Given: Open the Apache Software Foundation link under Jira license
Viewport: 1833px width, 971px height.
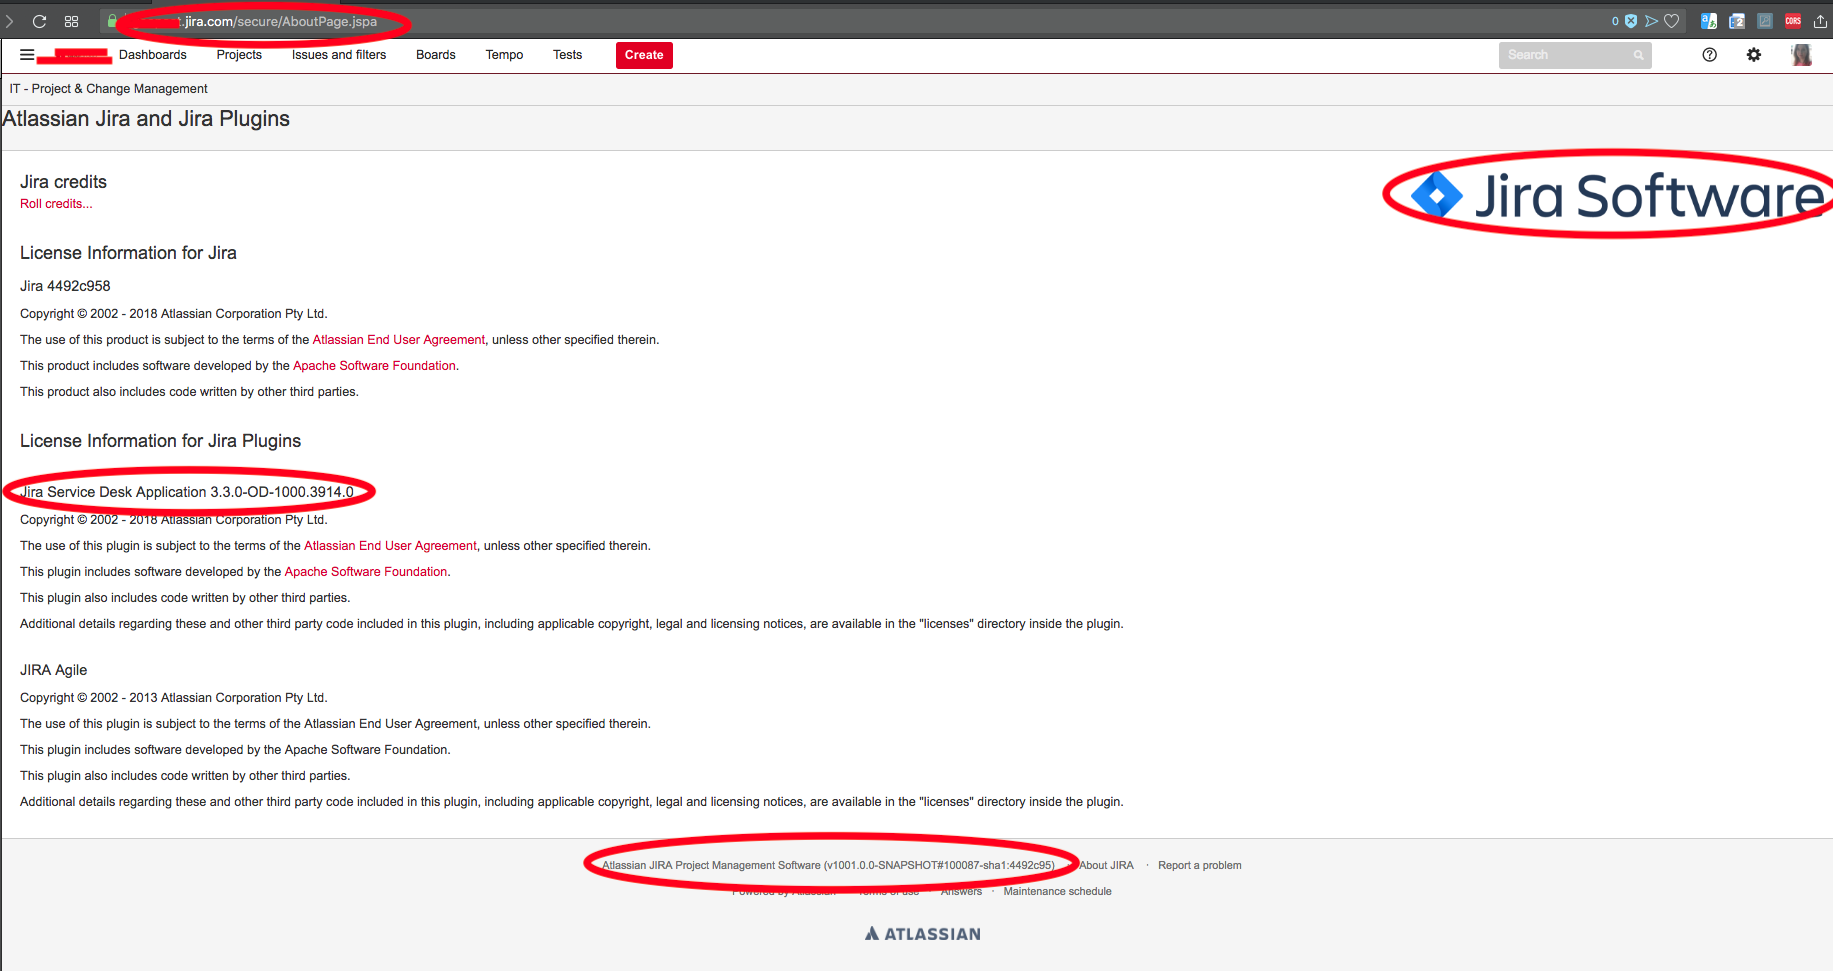Looking at the screenshot, I should pos(374,366).
